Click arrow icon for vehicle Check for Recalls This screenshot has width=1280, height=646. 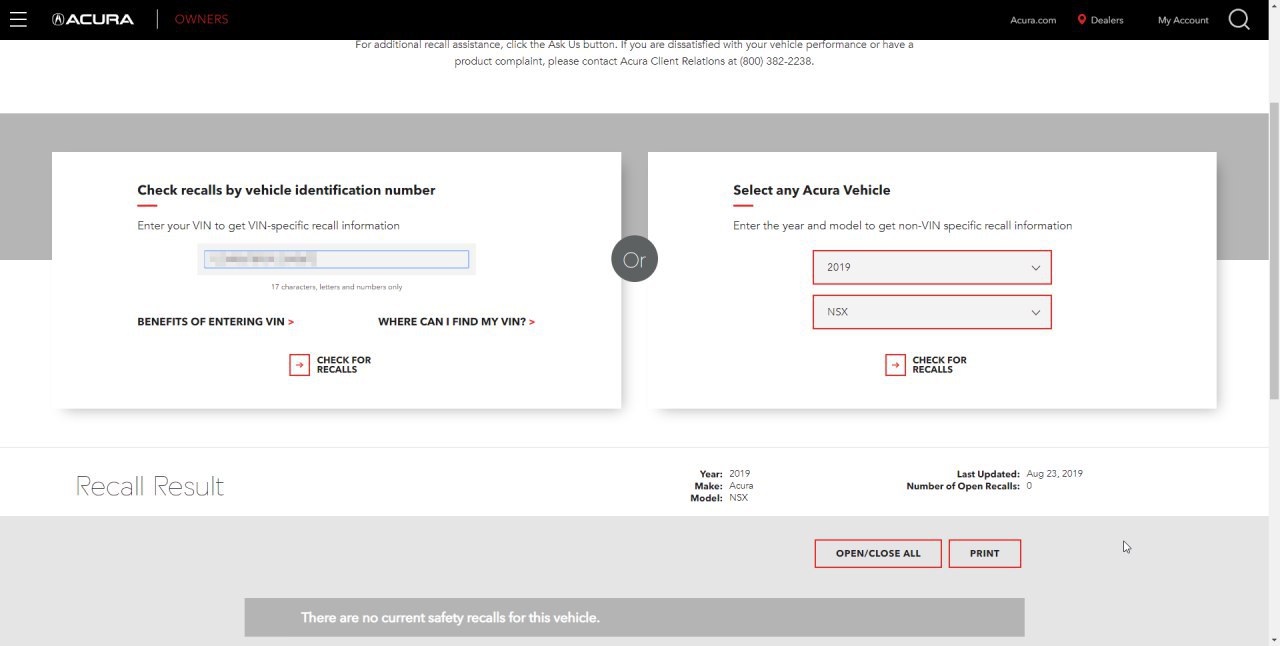895,365
